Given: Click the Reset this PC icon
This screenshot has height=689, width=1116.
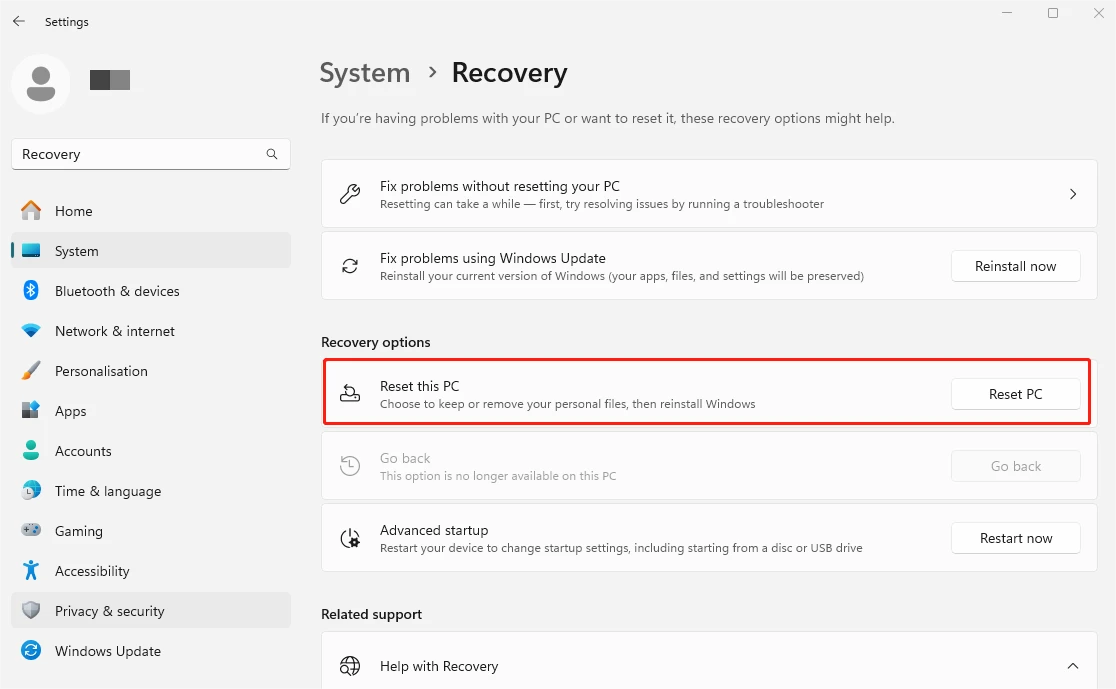Looking at the screenshot, I should (x=350, y=394).
